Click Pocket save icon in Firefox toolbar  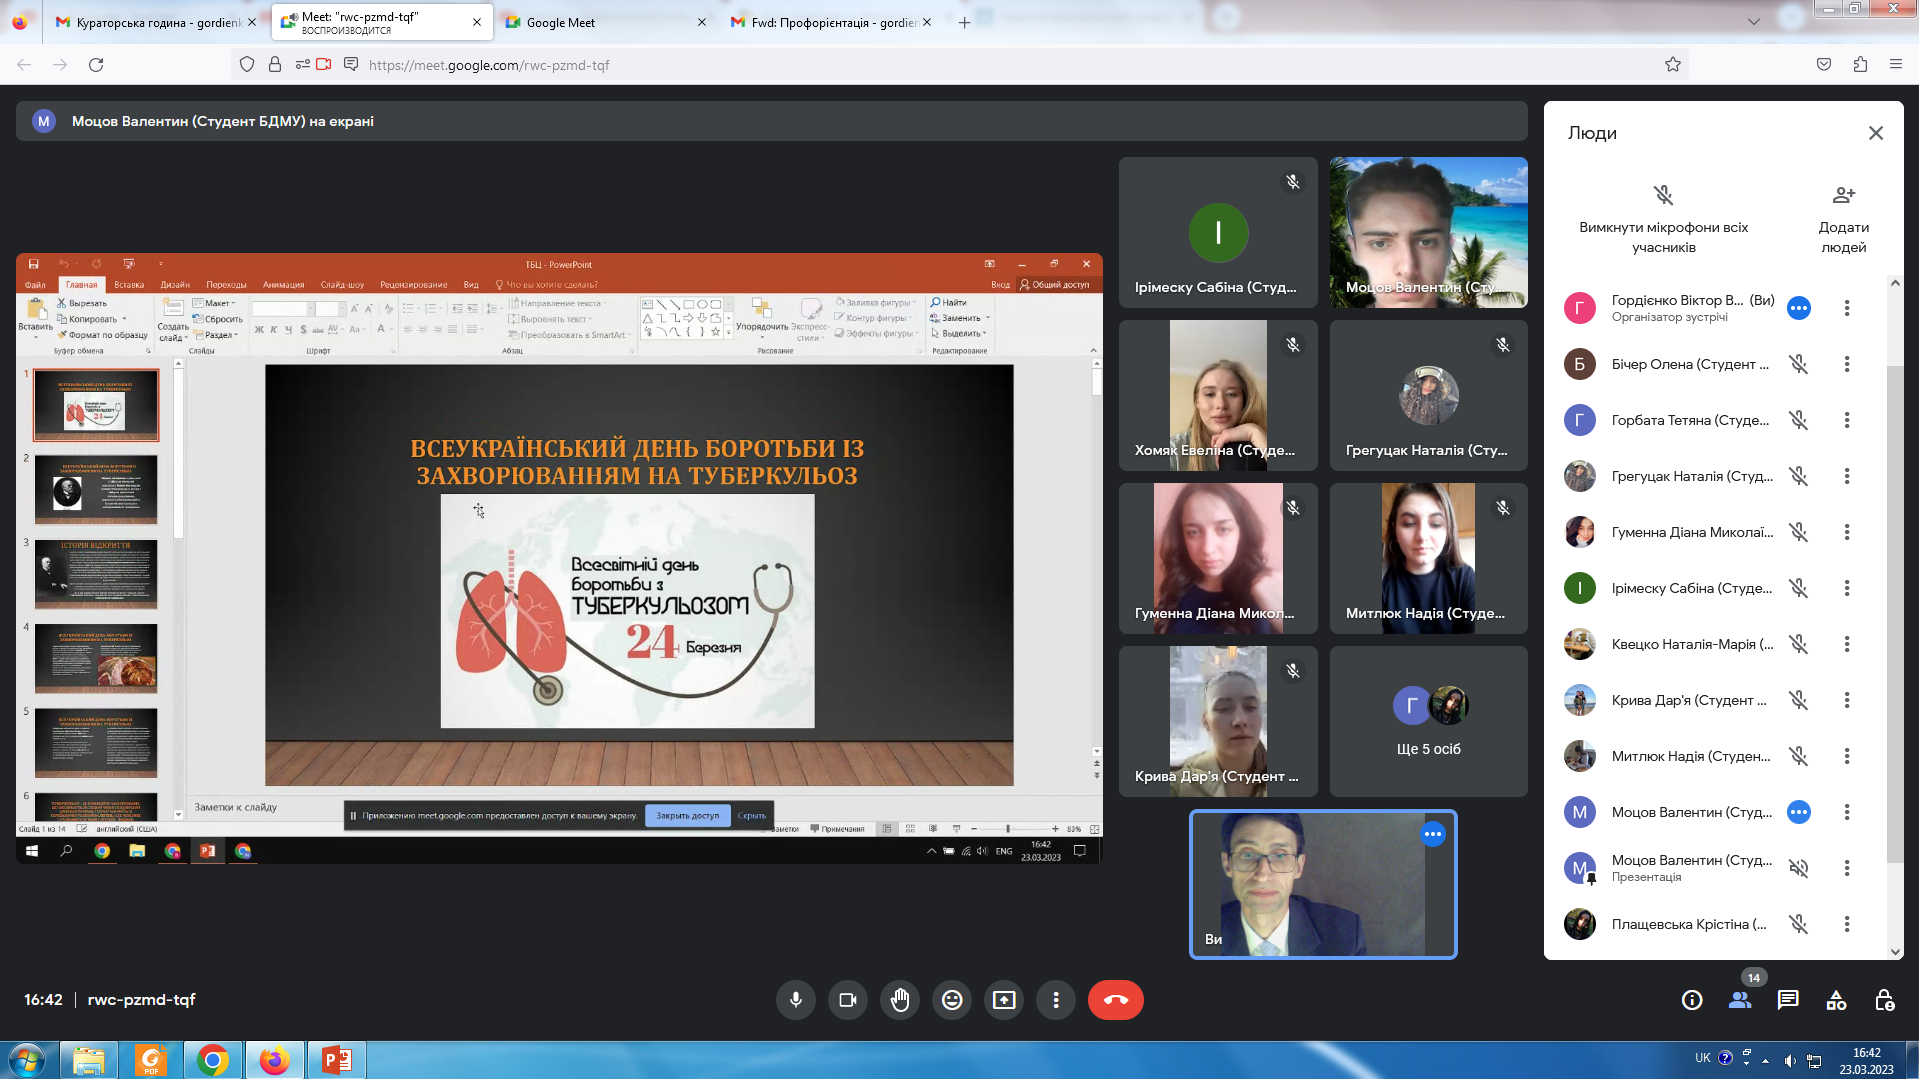click(x=1824, y=65)
